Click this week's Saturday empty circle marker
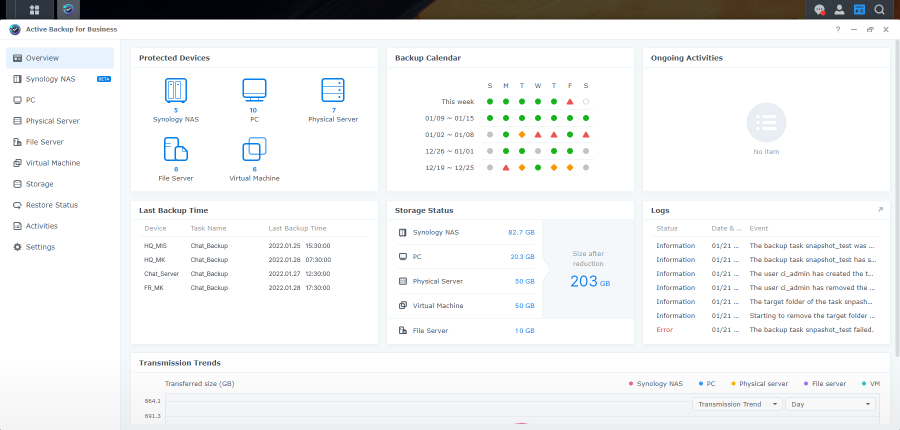 pyautogui.click(x=585, y=102)
